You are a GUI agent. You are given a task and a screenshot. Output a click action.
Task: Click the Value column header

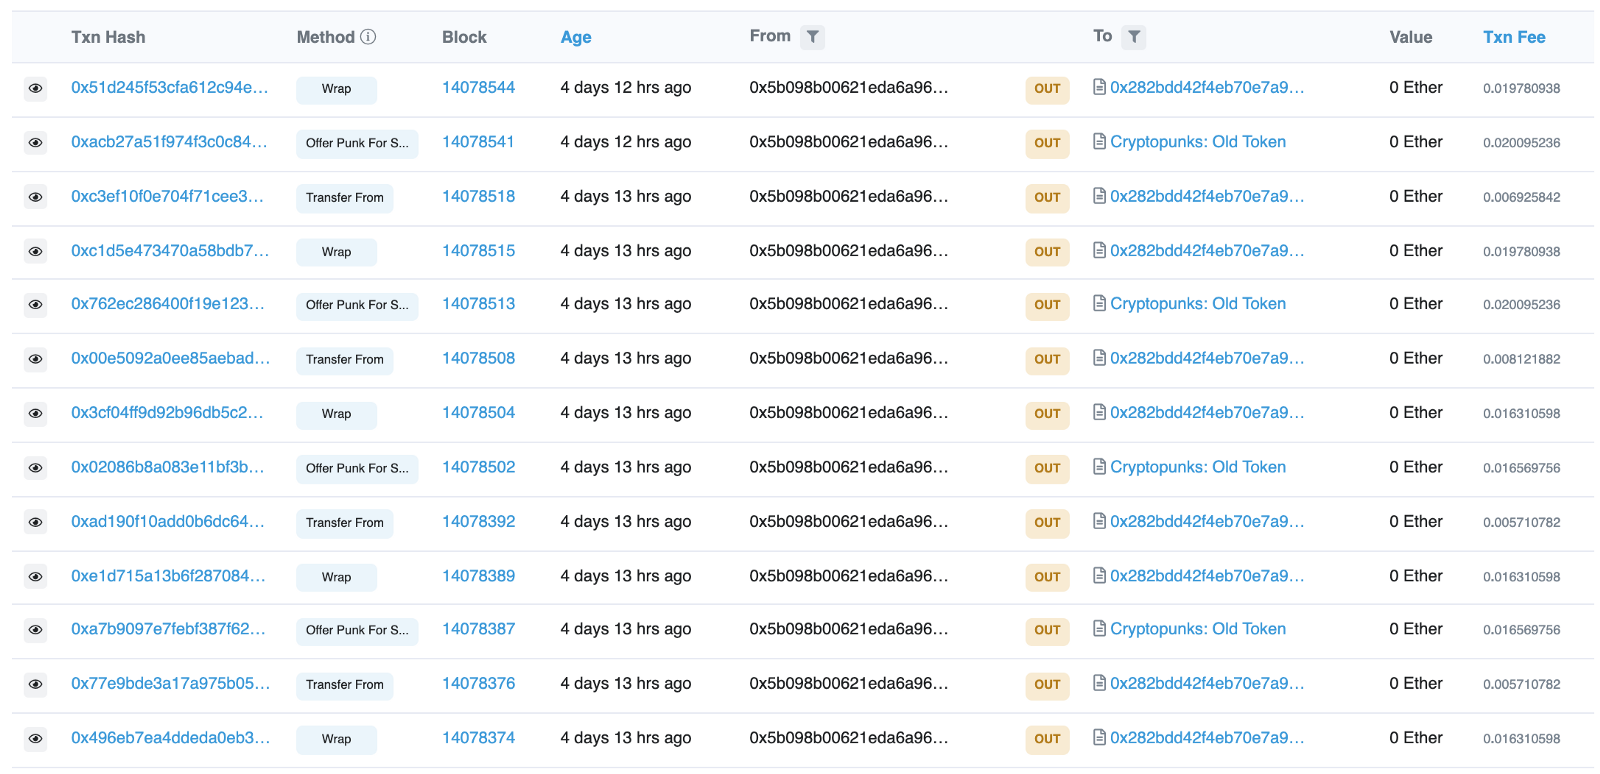point(1410,37)
